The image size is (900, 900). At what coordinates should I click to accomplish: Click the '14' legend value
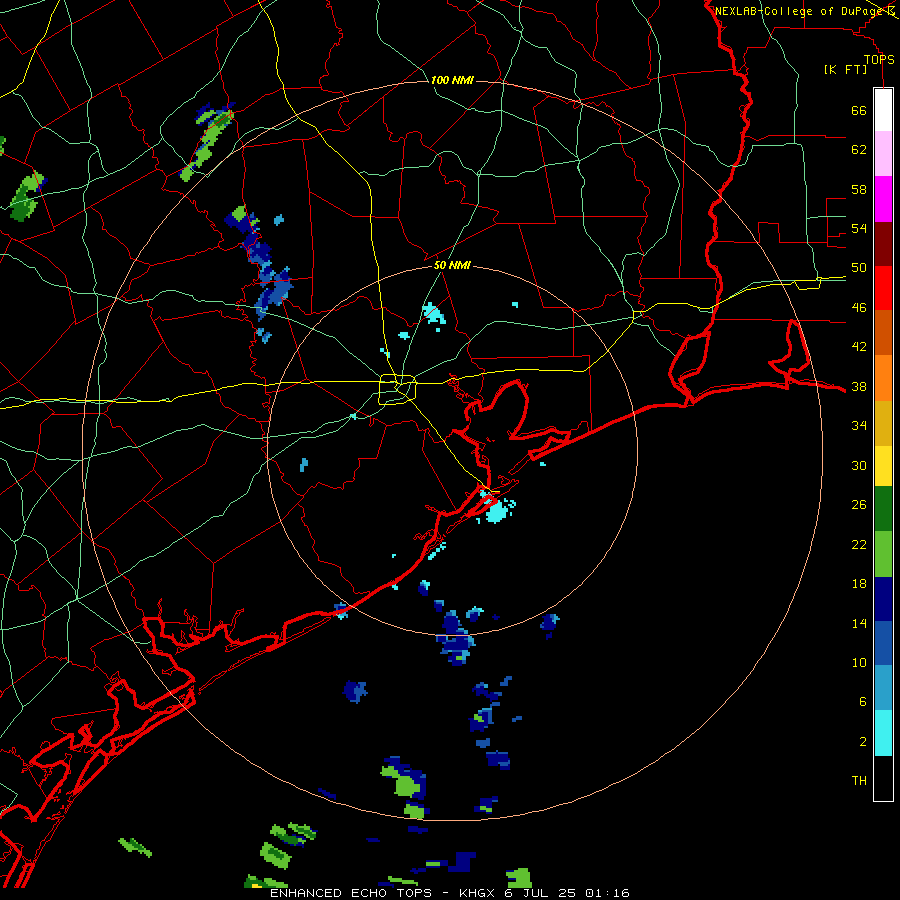[859, 623]
